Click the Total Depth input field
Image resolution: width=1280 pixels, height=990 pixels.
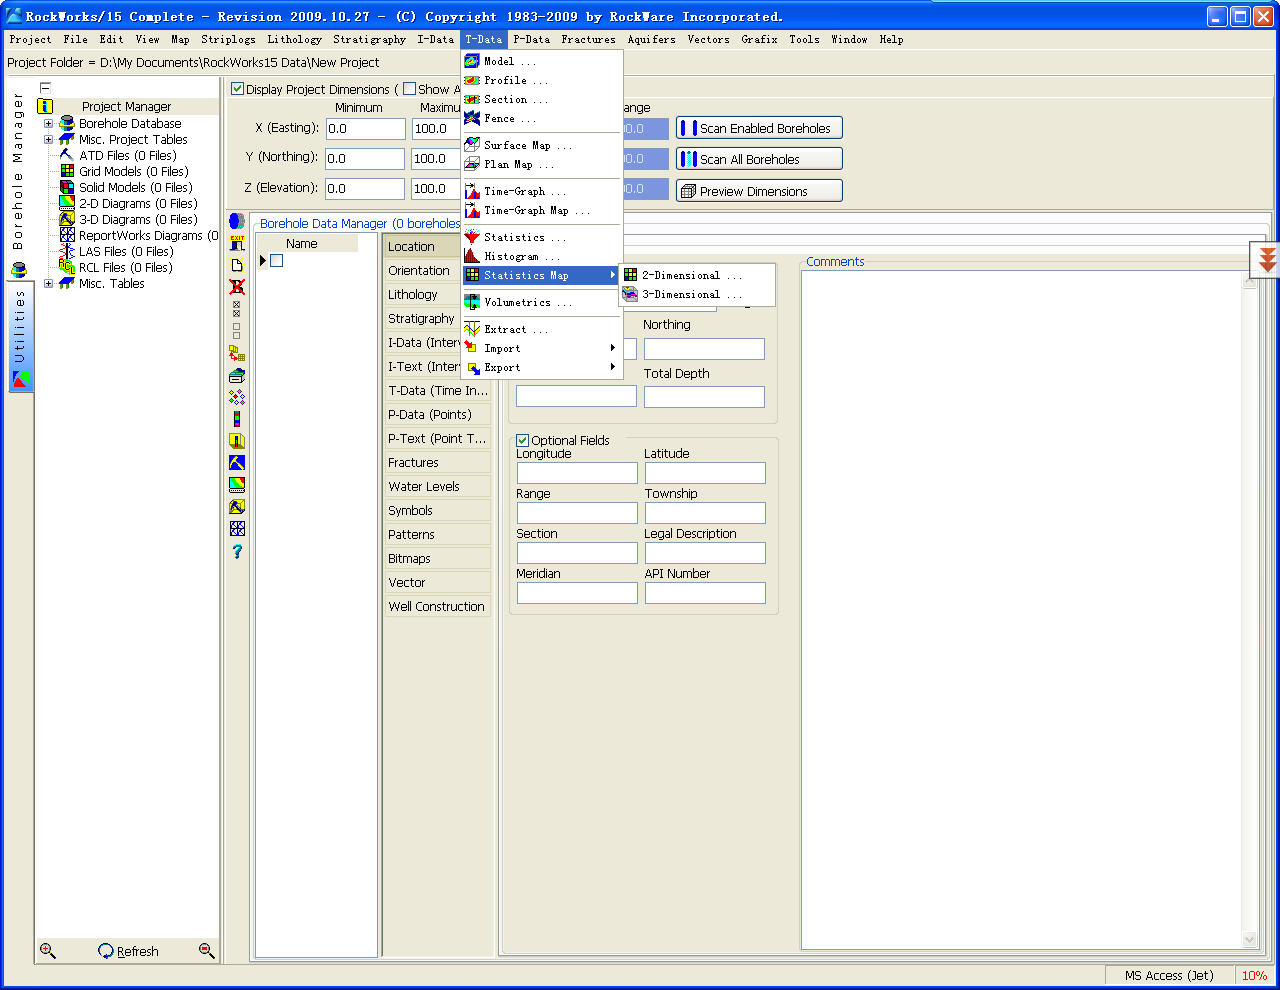[x=704, y=397]
